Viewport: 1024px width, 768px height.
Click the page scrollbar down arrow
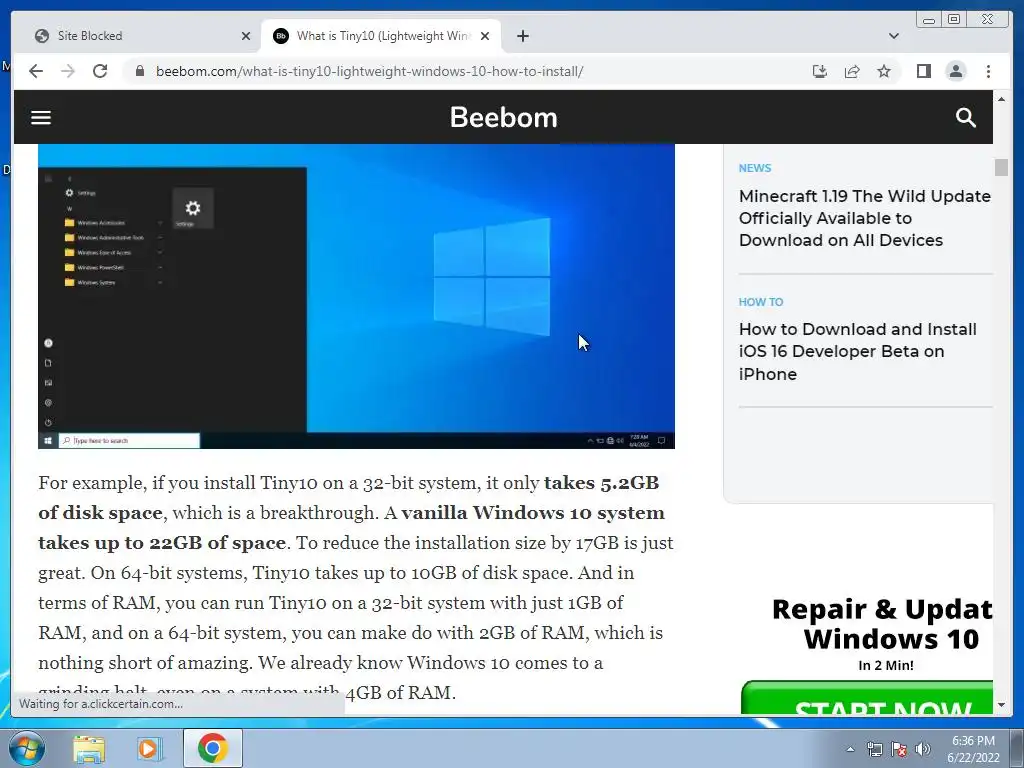click(x=1001, y=705)
